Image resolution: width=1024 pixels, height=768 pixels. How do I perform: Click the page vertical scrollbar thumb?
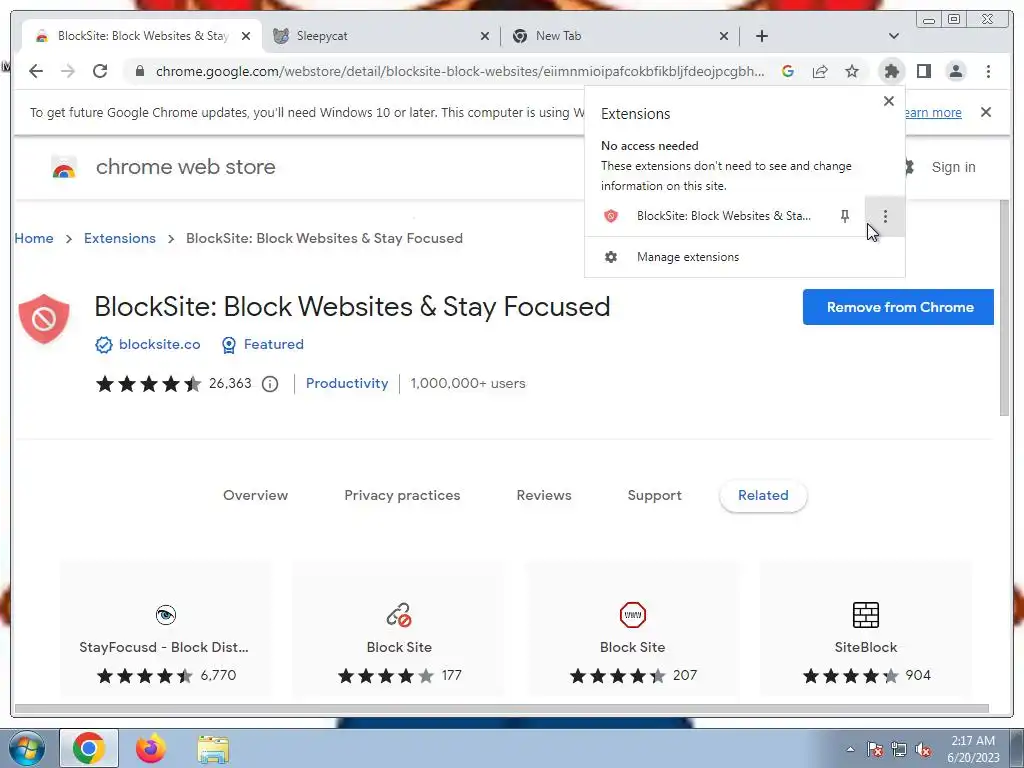coord(1004,307)
